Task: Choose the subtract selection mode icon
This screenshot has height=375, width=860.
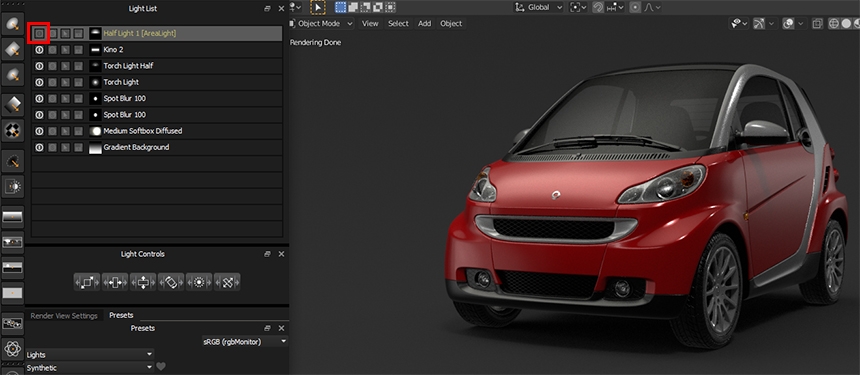Action: (365, 8)
